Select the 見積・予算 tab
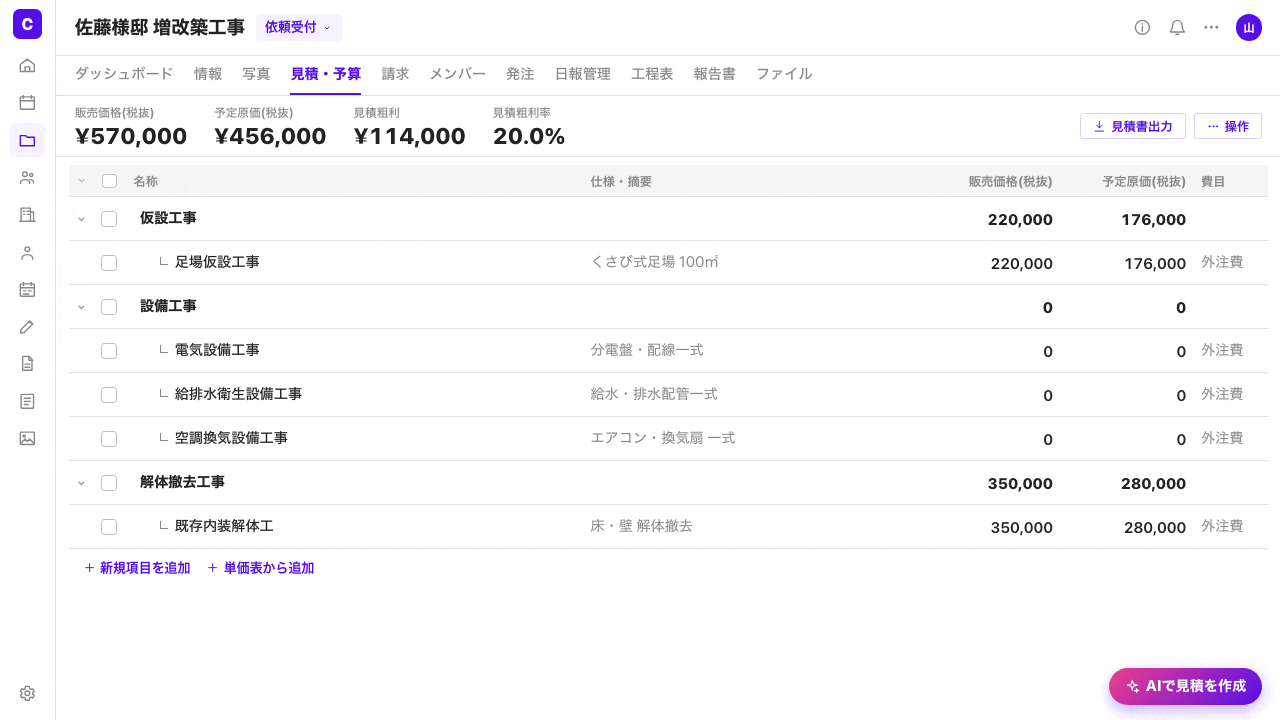Viewport: 1280px width, 720px height. point(326,74)
